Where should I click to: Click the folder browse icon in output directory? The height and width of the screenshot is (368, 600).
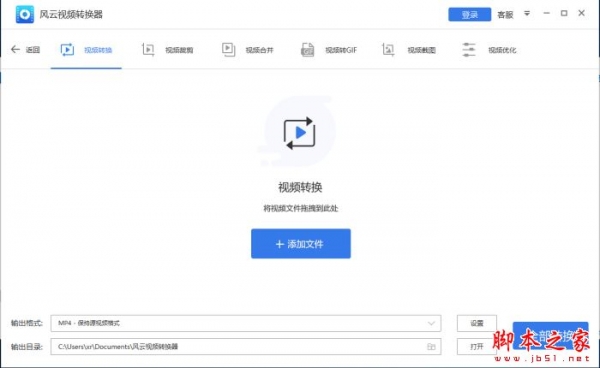tap(431, 347)
